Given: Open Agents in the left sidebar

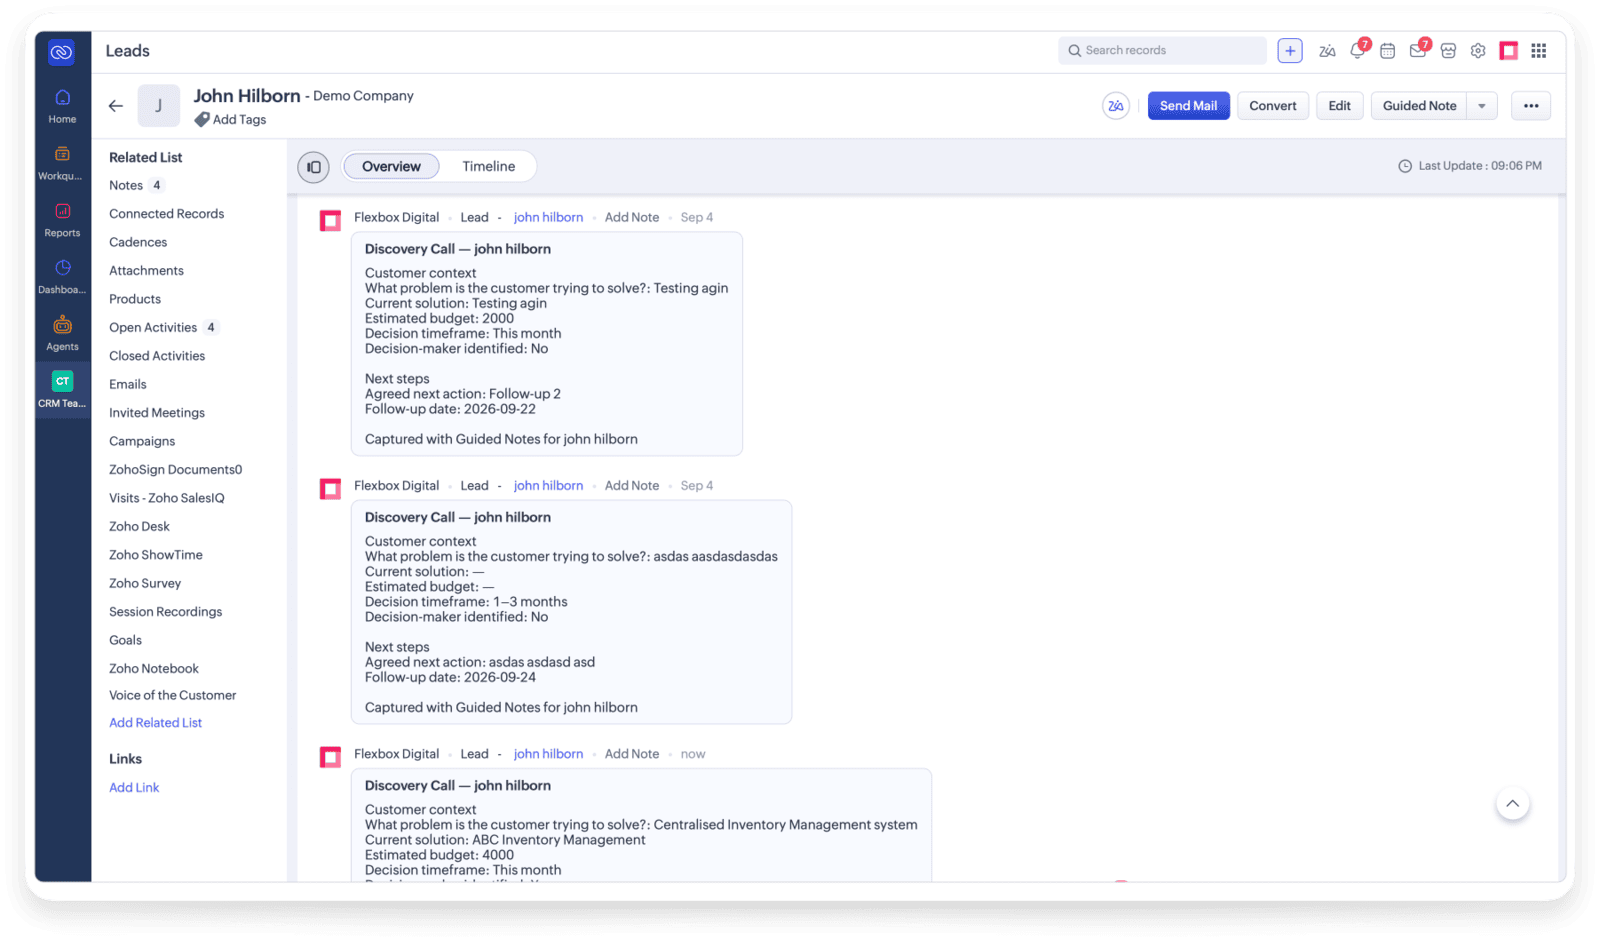Looking at the screenshot, I should [62, 334].
